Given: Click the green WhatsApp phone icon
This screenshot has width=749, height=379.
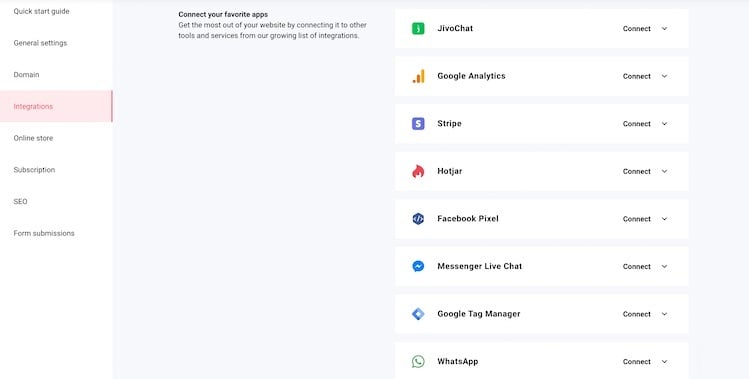Looking at the screenshot, I should pos(418,361).
